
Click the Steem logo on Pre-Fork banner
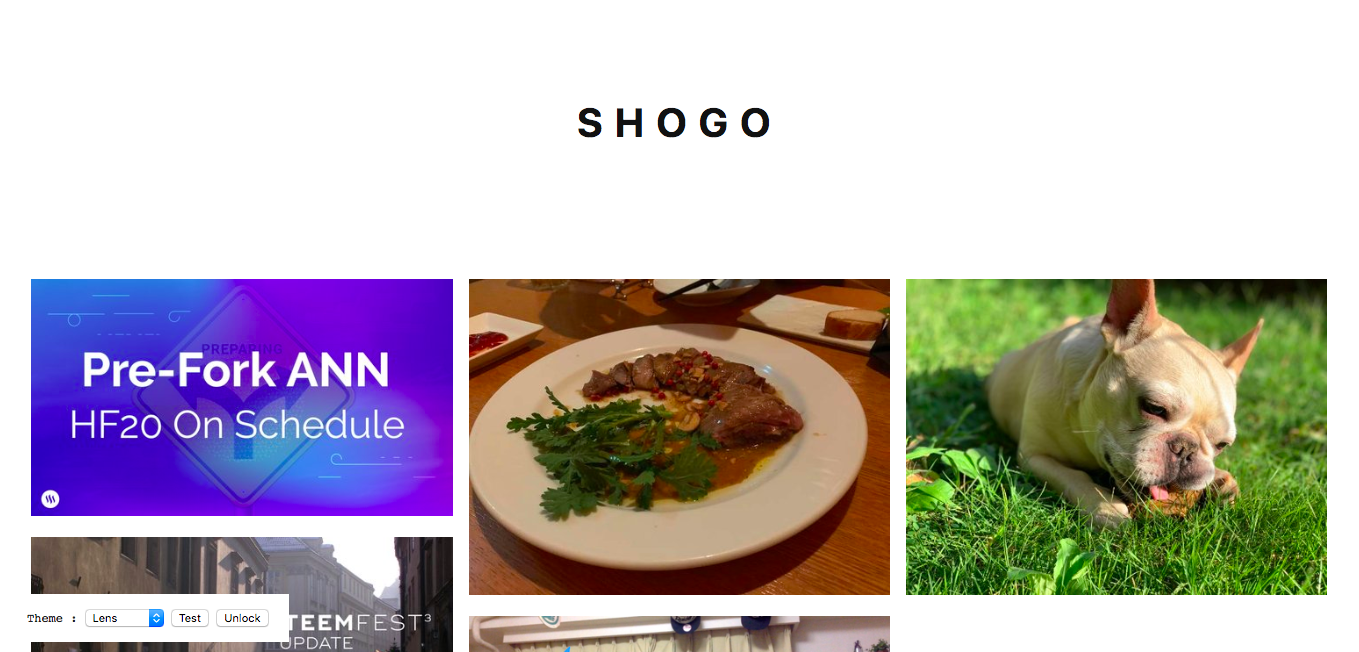tap(50, 499)
